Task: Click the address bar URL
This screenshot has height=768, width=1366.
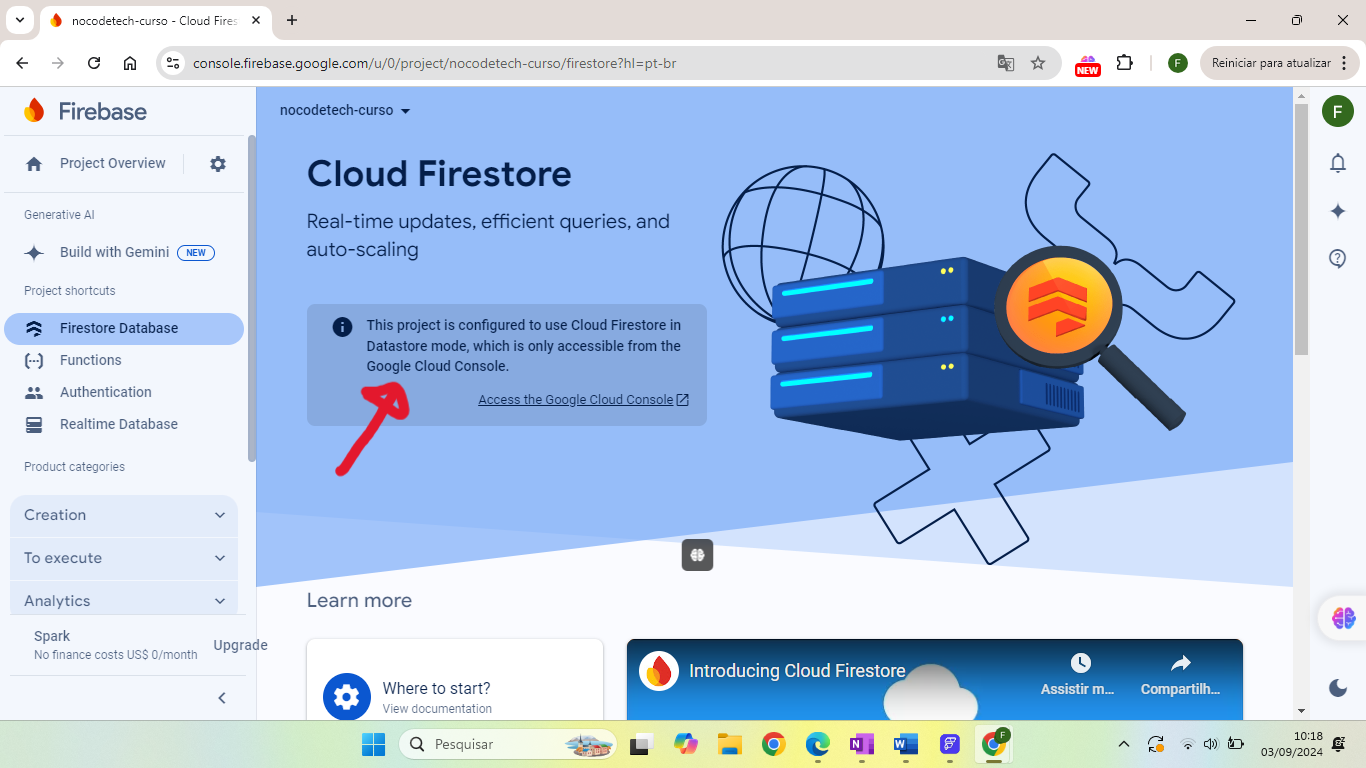Action: 435,63
